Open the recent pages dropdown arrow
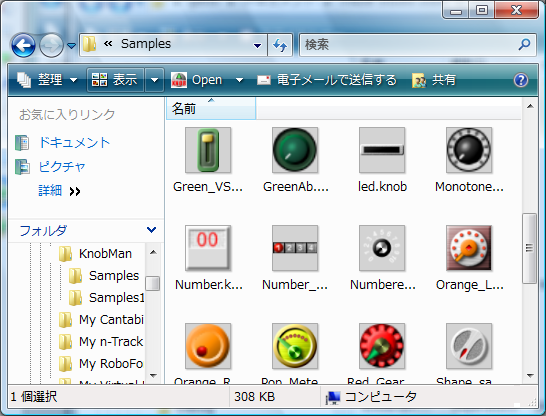 tap(71, 46)
